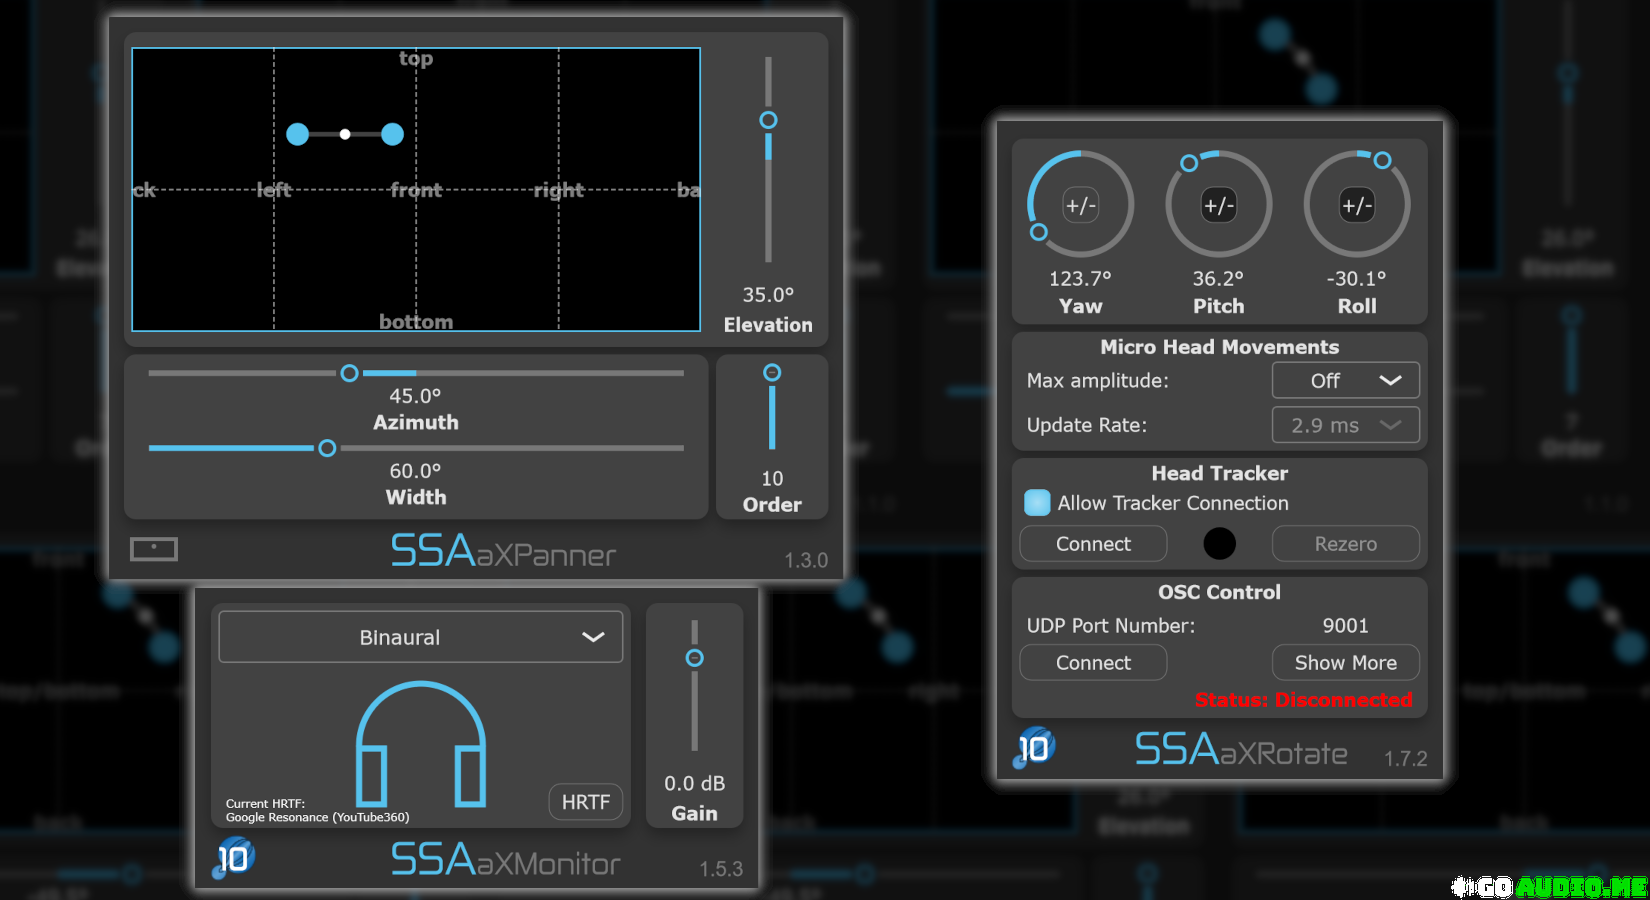Click the UDP Port Number field 9001
This screenshot has width=1650, height=900.
[x=1346, y=626]
